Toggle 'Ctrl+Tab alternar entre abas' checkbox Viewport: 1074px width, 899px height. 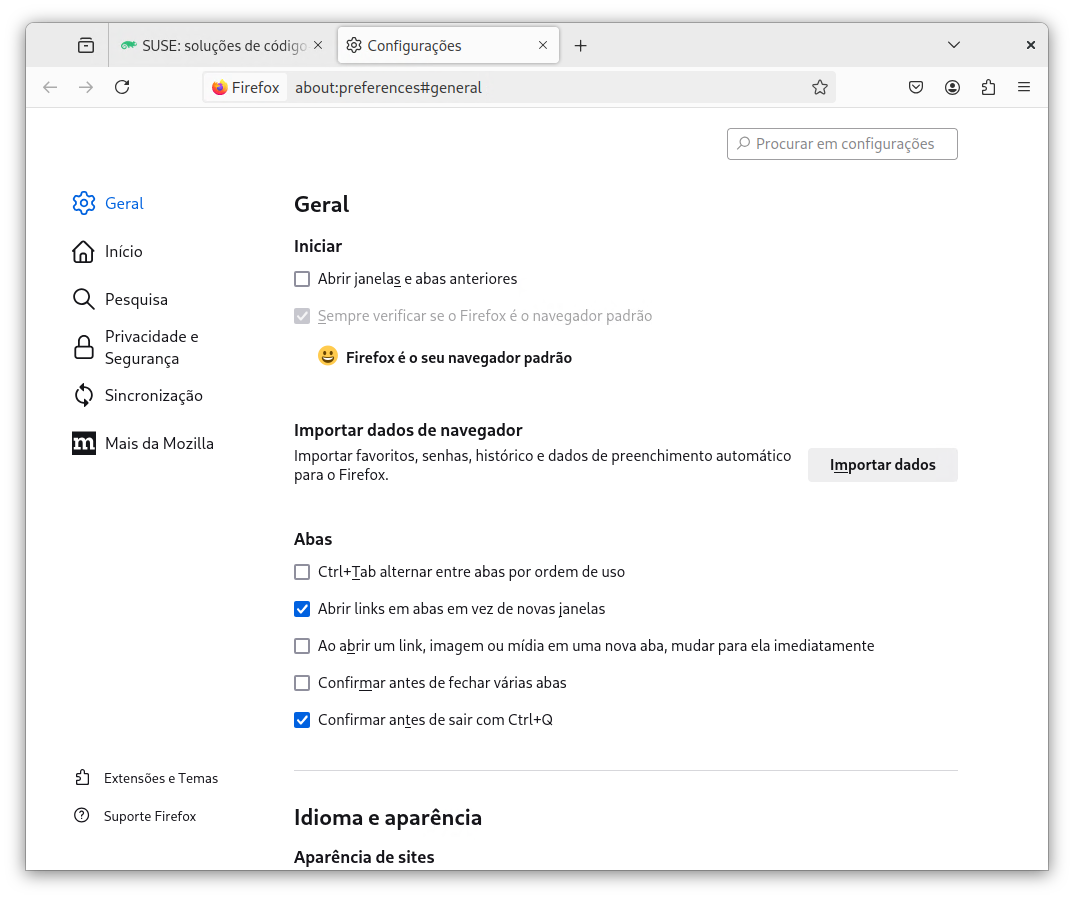[302, 572]
